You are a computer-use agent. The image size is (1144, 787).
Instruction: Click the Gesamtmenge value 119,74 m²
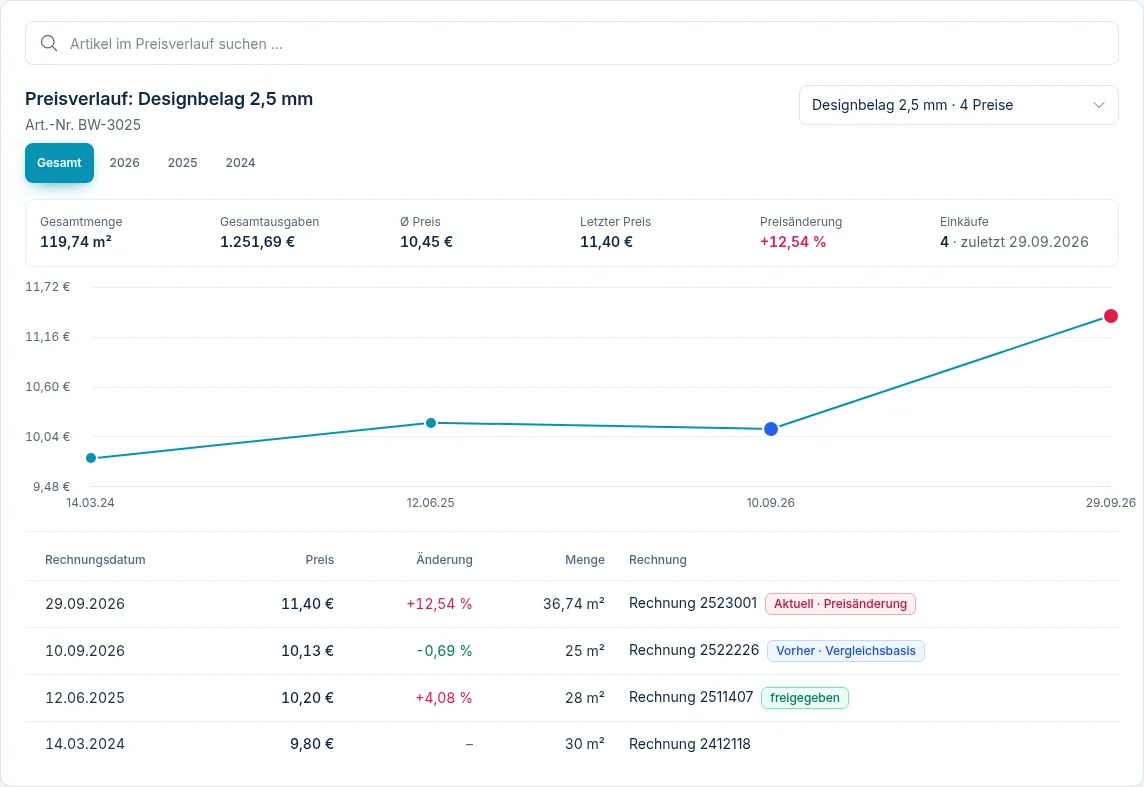76,241
